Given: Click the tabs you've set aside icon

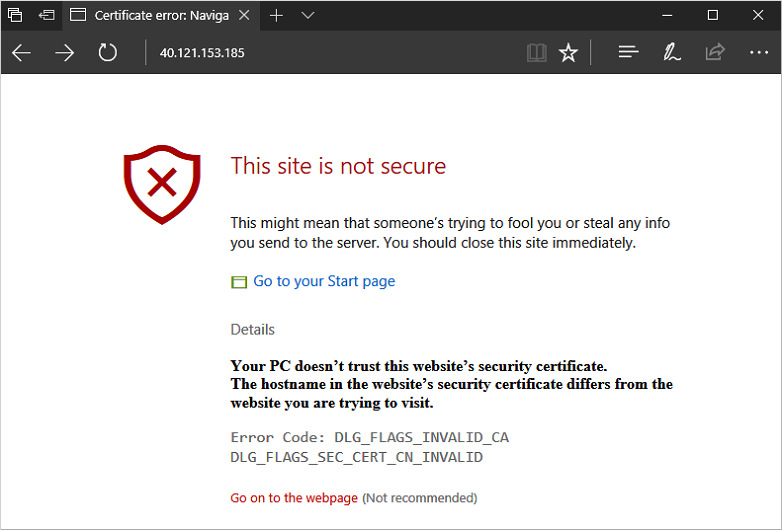Looking at the screenshot, I should (x=15, y=16).
